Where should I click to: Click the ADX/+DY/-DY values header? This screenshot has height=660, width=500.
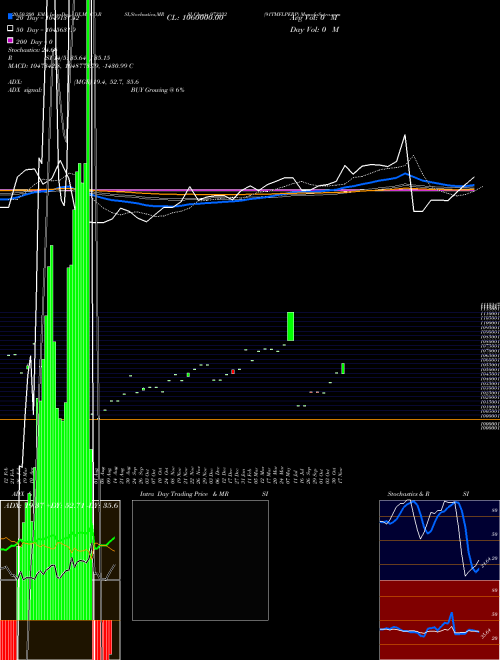click(x=61, y=505)
